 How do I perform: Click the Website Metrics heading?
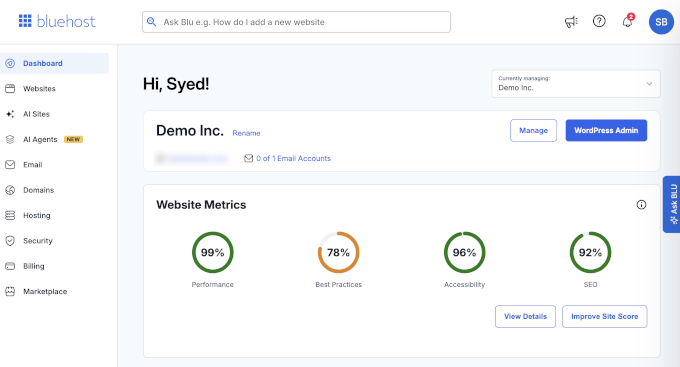201,205
